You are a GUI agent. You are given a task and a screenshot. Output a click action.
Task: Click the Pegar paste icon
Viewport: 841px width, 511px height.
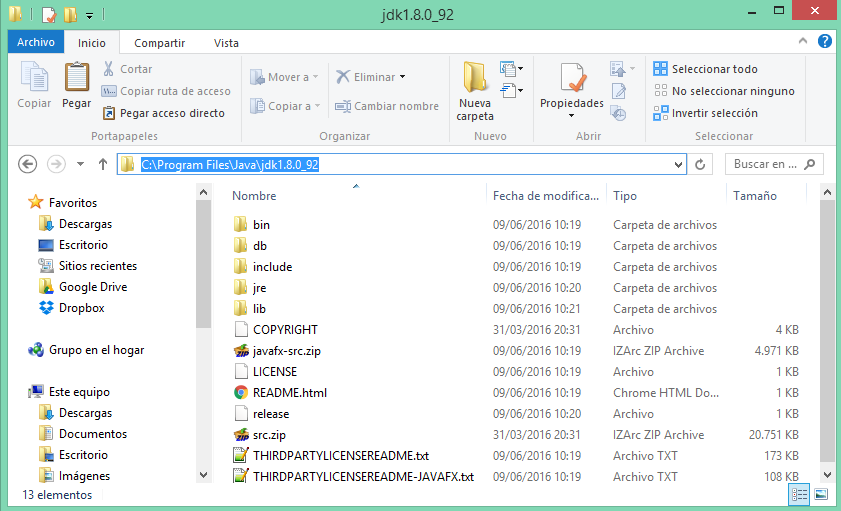[x=77, y=77]
